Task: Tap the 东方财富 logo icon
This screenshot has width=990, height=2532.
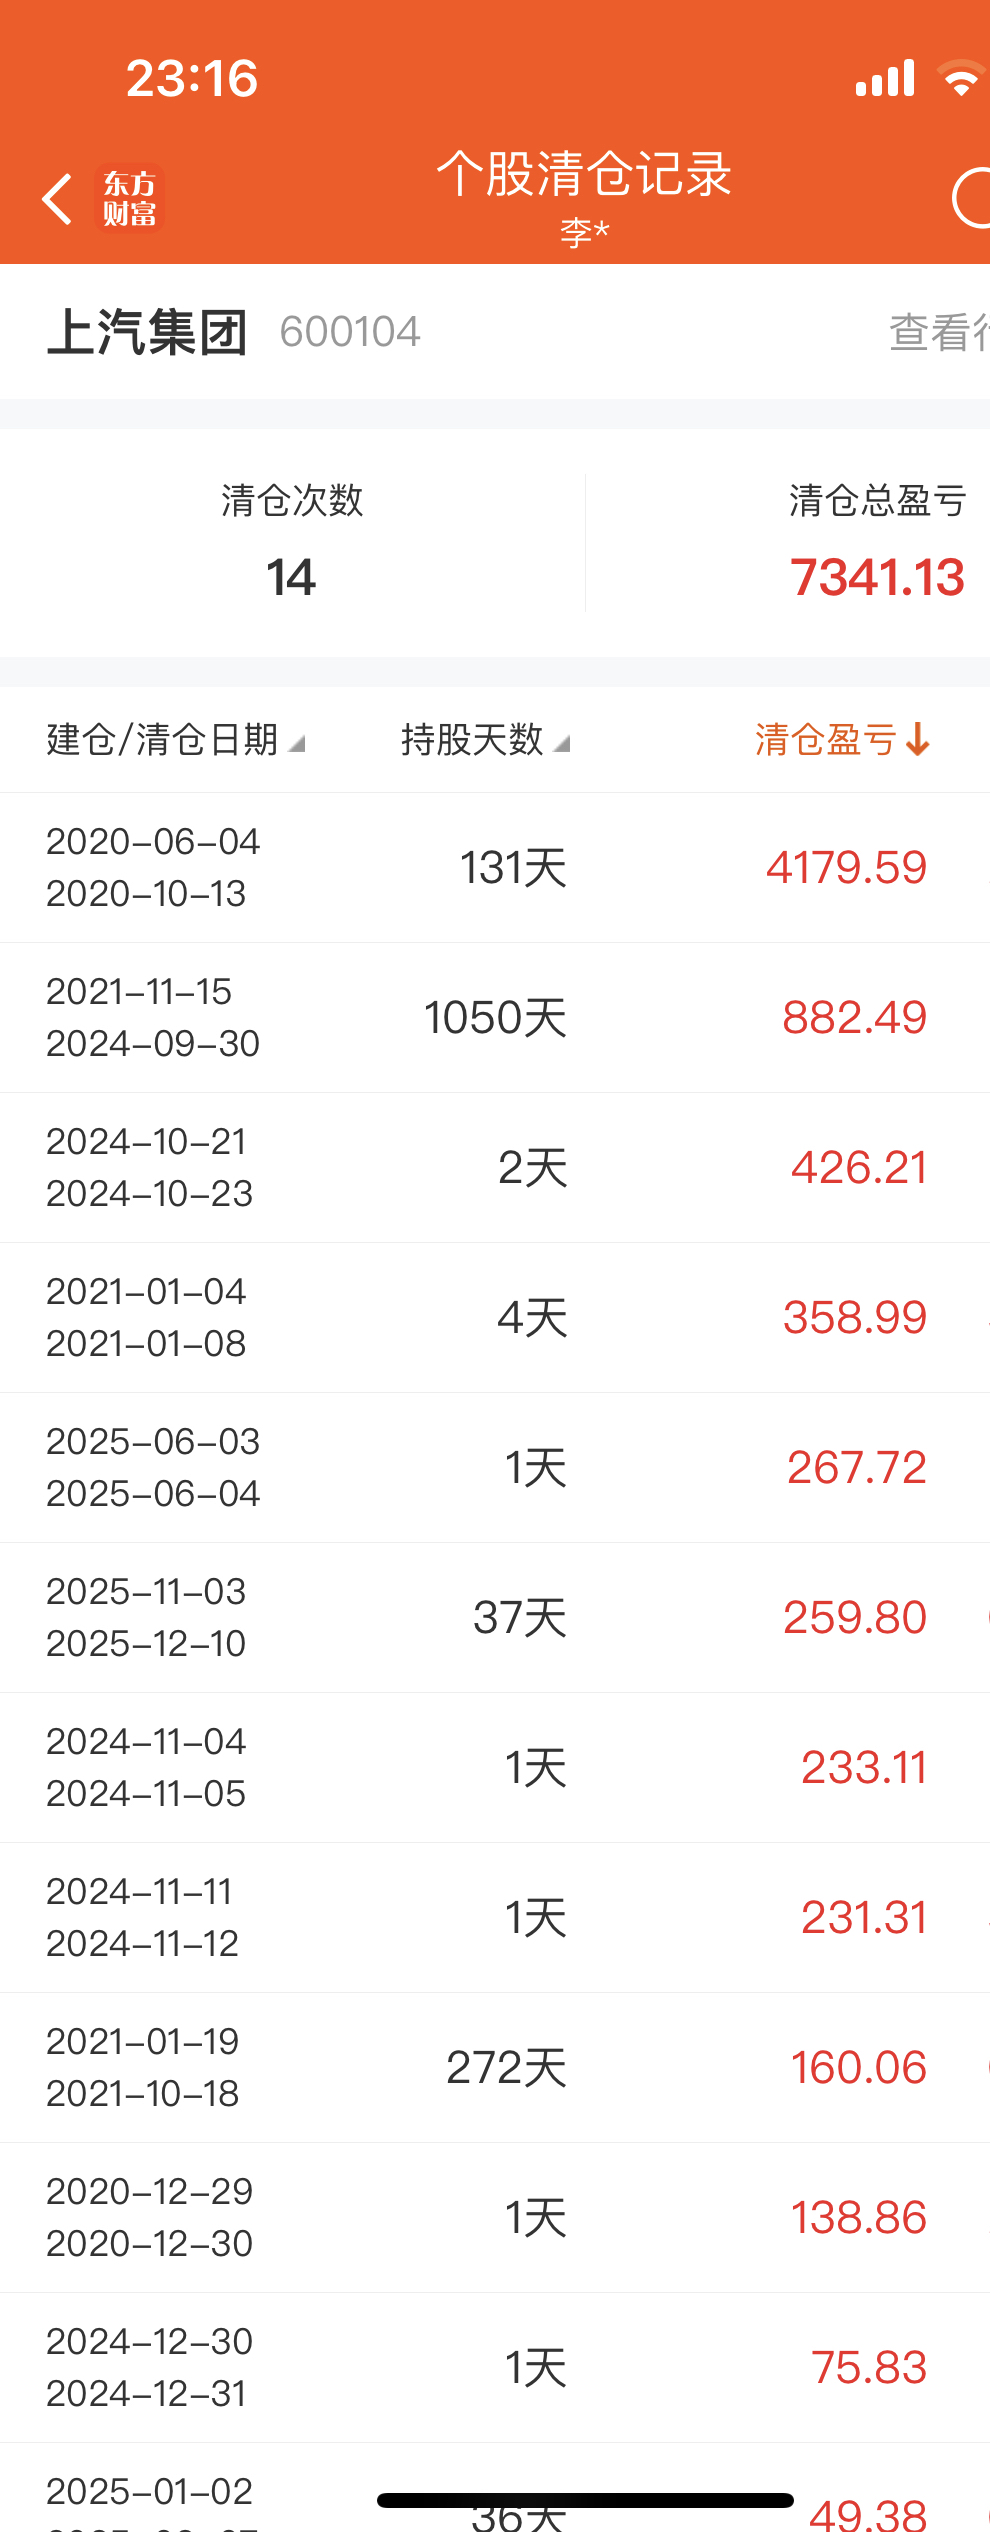Action: pos(130,199)
